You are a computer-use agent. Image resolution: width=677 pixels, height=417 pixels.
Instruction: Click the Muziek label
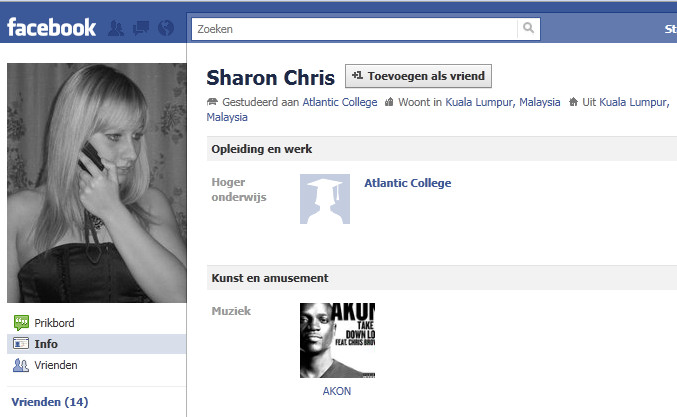[231, 311]
